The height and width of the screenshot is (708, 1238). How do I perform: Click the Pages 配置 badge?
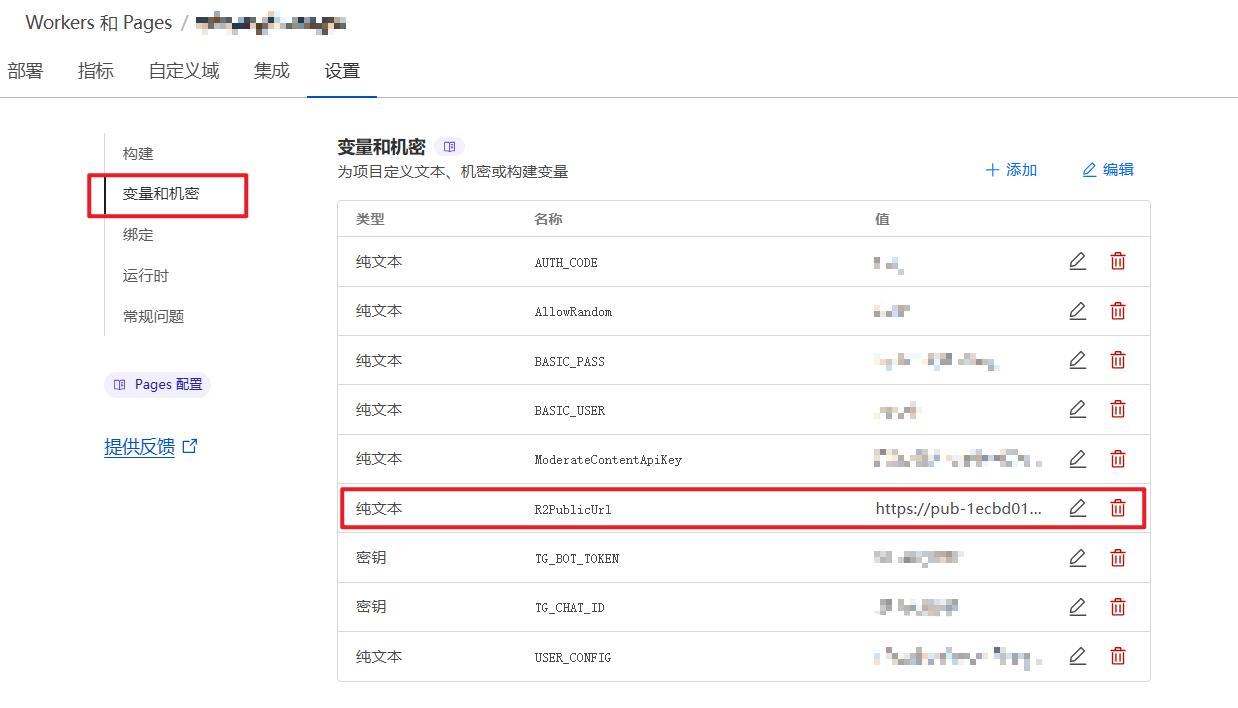click(157, 385)
